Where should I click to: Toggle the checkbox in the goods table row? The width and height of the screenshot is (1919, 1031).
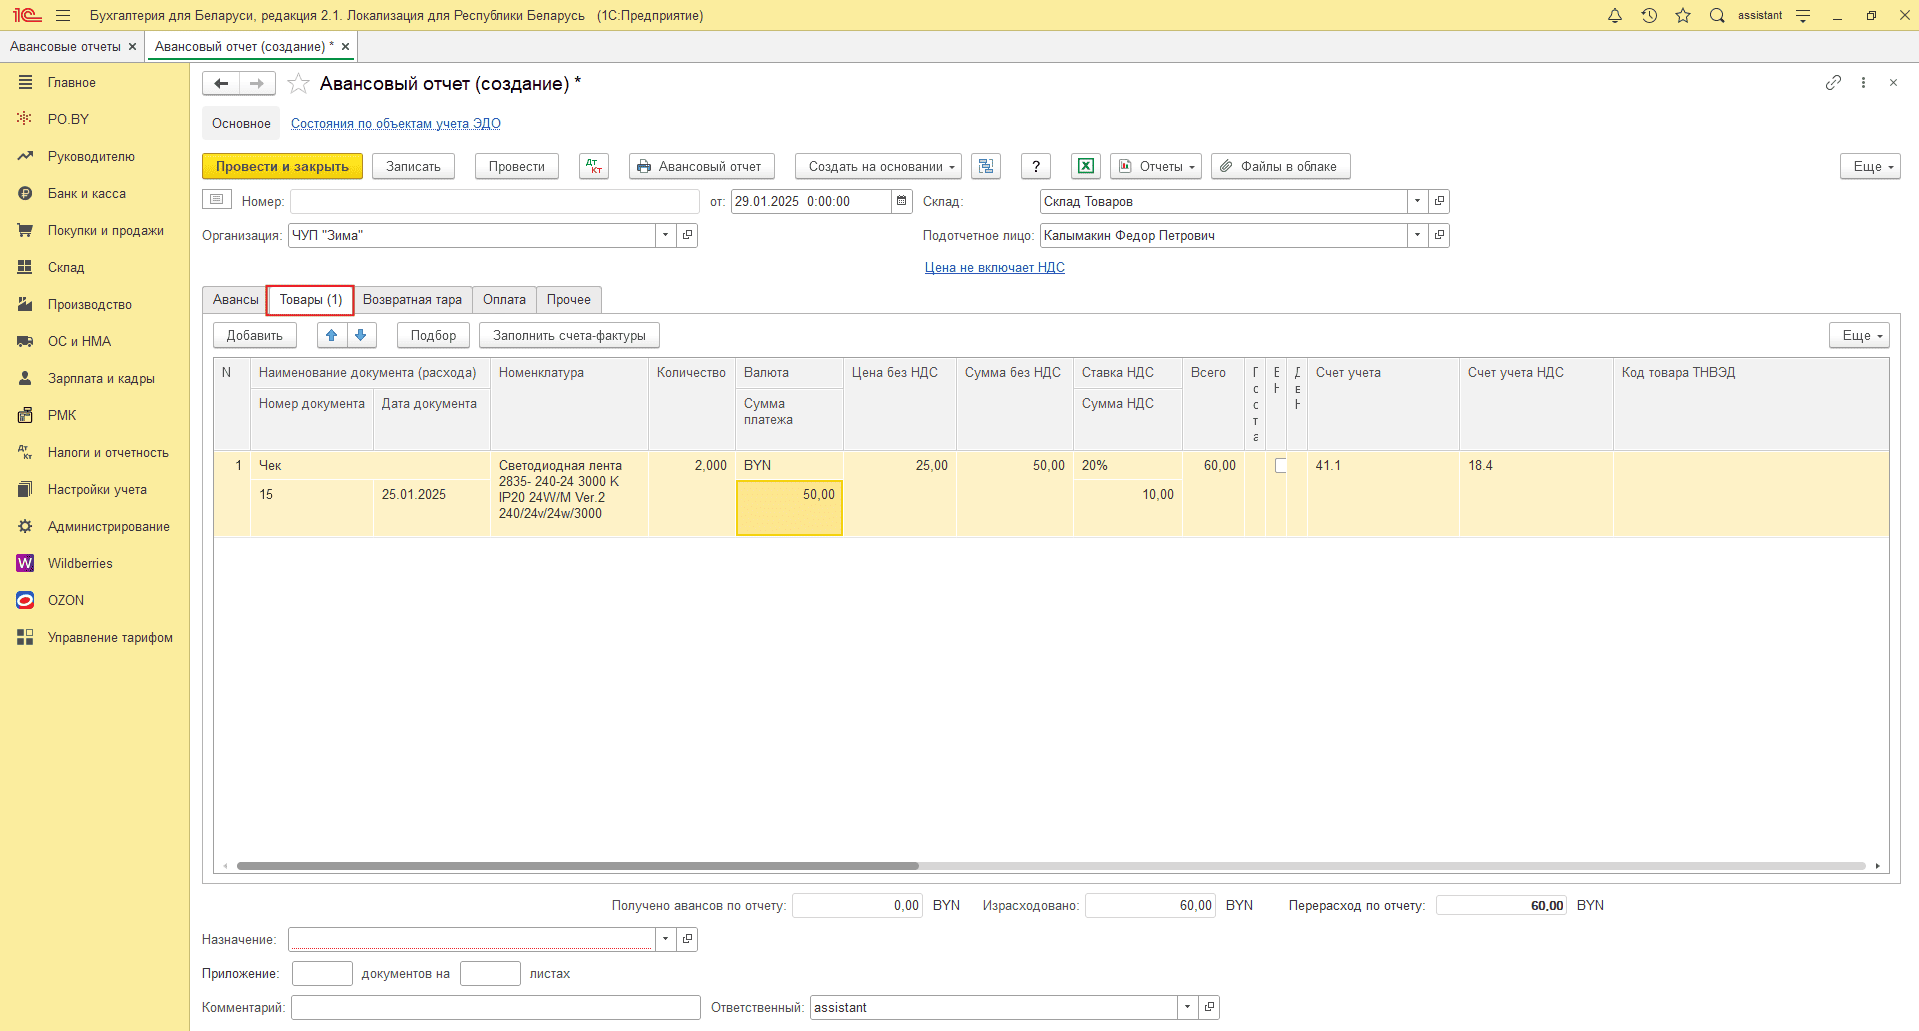click(x=1280, y=465)
